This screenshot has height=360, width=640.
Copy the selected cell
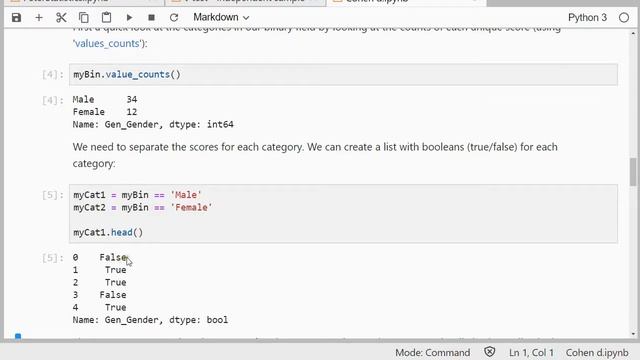[84, 18]
